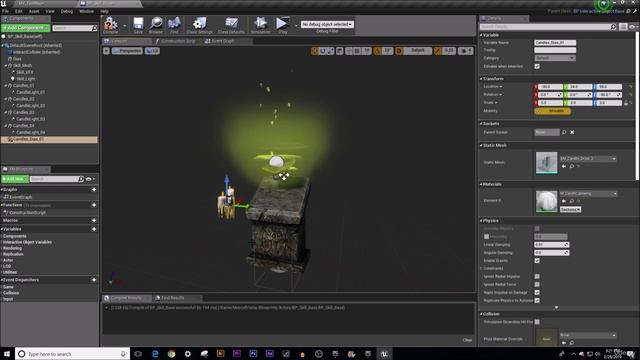
Task: Open the Edit menu
Action: point(18,11)
